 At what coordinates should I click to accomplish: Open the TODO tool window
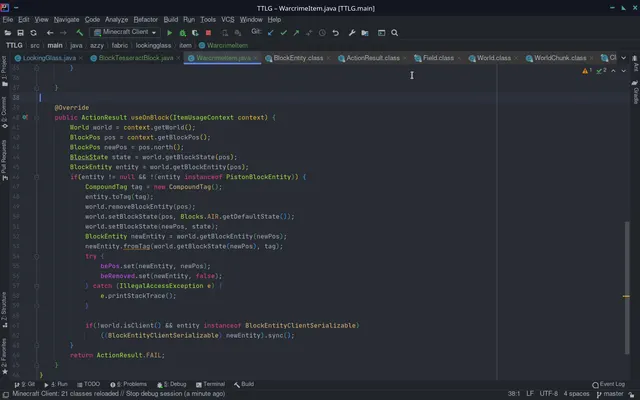pos(89,384)
